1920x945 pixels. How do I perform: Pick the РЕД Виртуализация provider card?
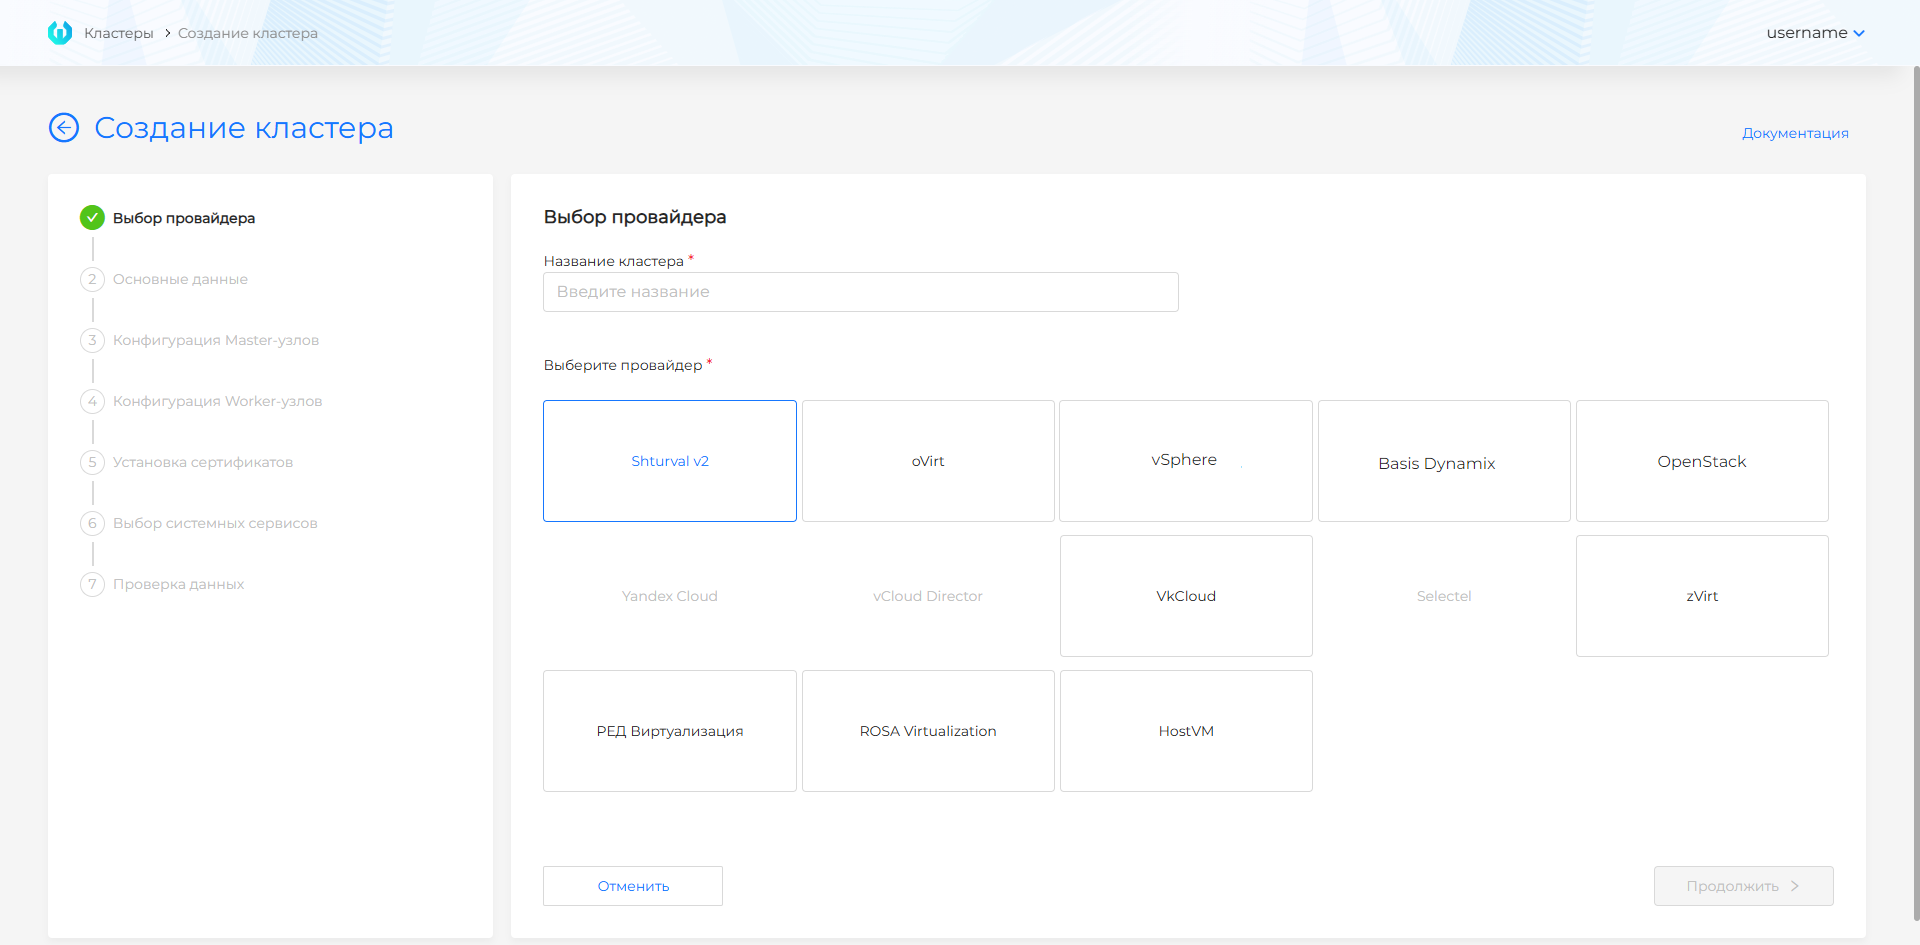(670, 731)
